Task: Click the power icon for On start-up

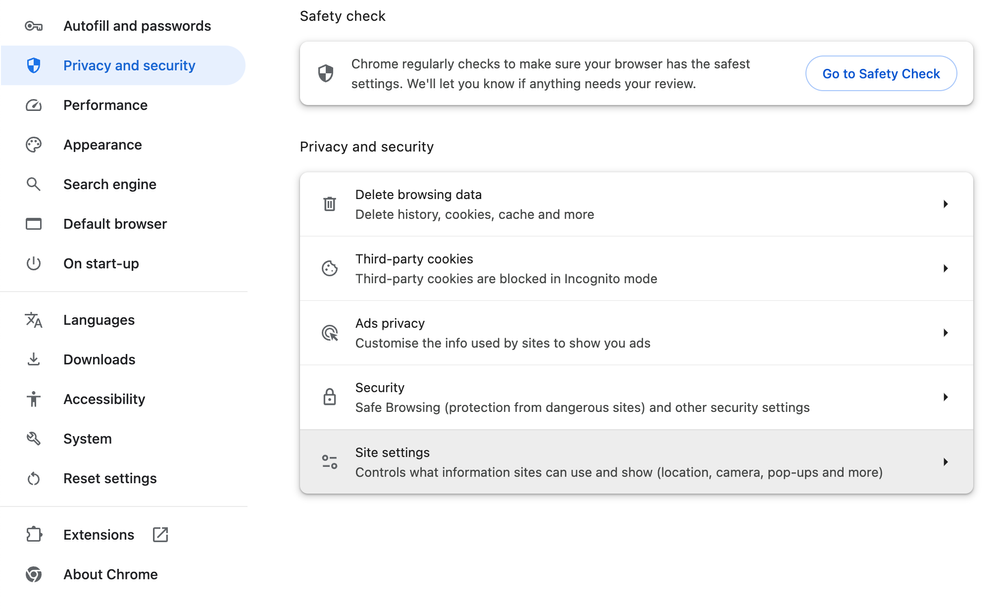Action: (x=34, y=263)
